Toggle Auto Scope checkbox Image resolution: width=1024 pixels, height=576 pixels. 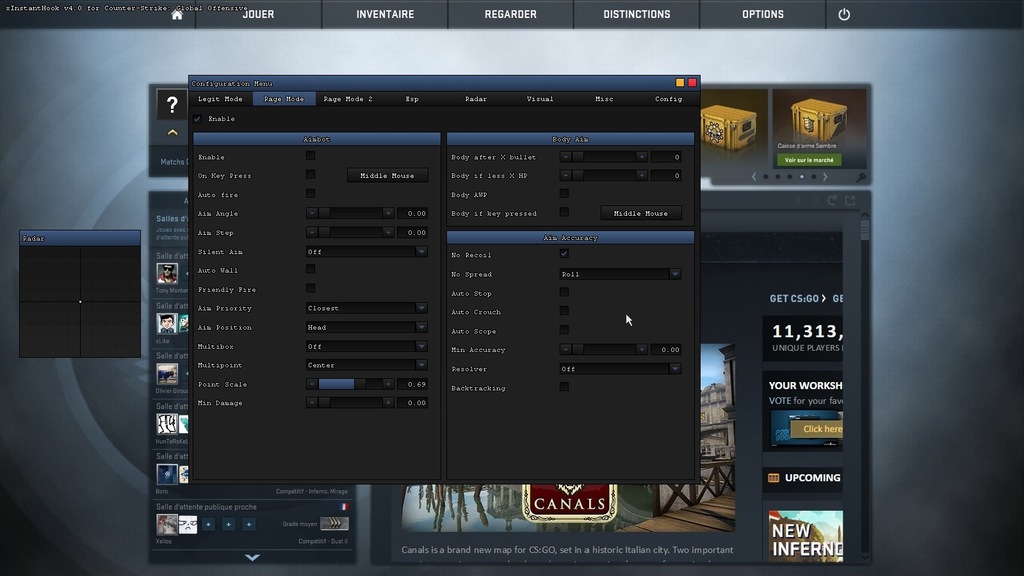[x=564, y=330]
